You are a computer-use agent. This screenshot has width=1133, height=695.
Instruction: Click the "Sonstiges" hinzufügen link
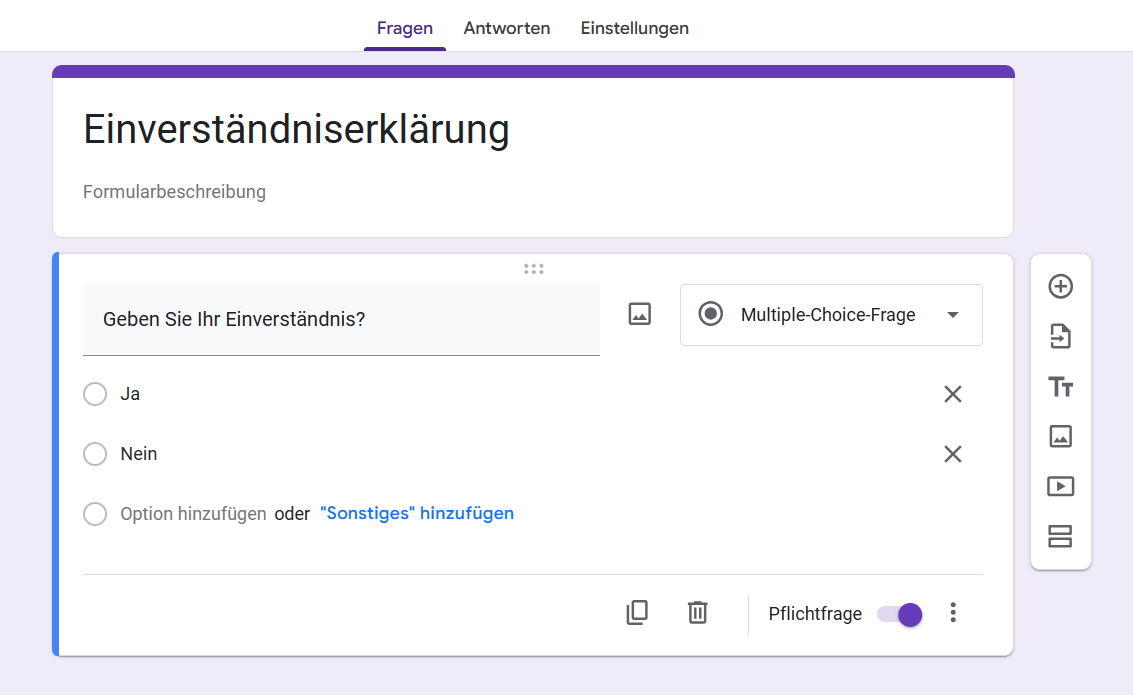click(417, 514)
